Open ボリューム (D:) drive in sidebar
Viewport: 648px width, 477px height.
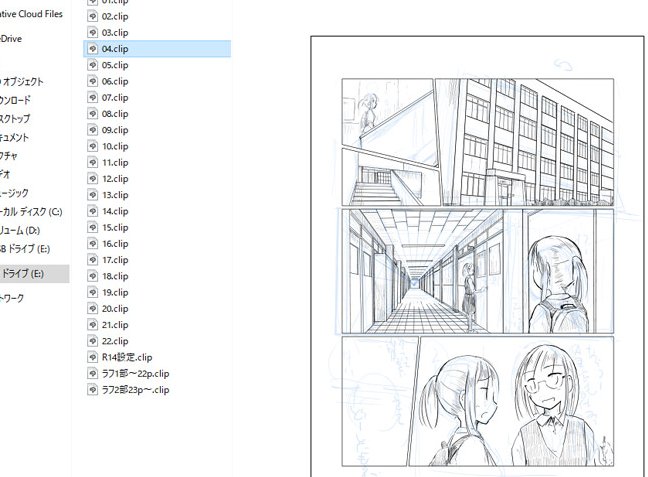20,230
